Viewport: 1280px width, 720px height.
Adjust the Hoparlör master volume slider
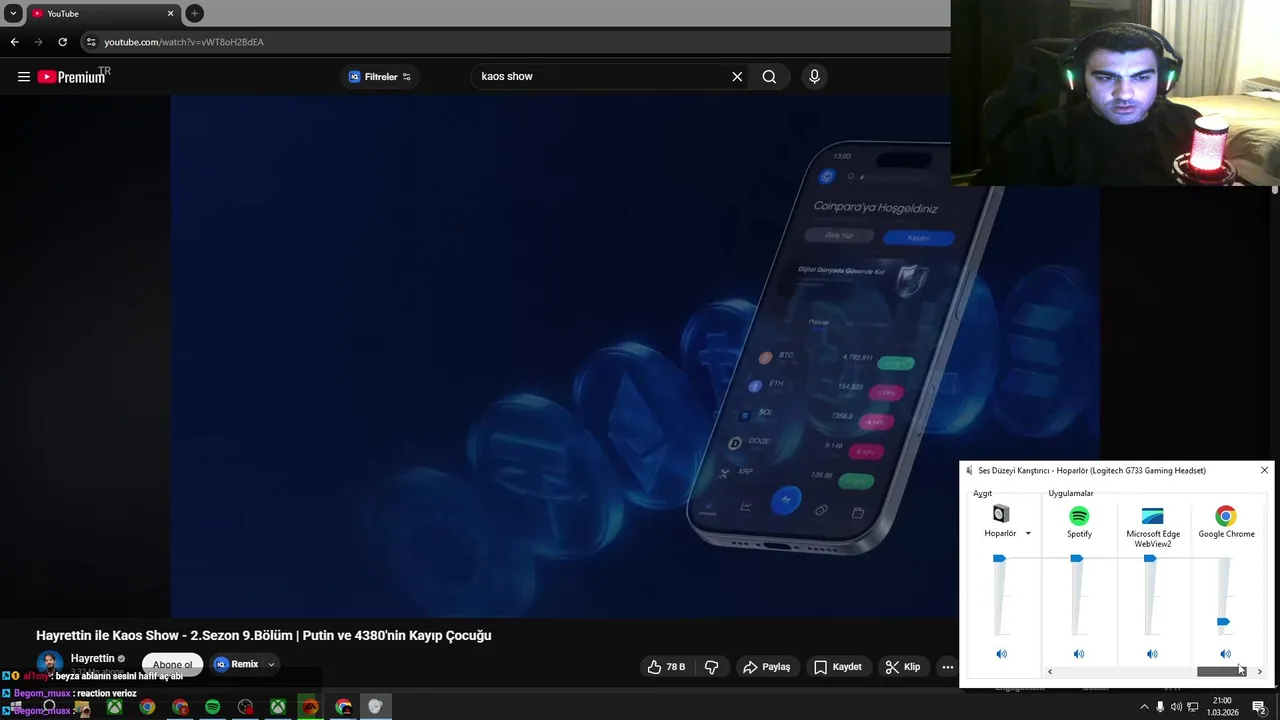tap(999, 558)
